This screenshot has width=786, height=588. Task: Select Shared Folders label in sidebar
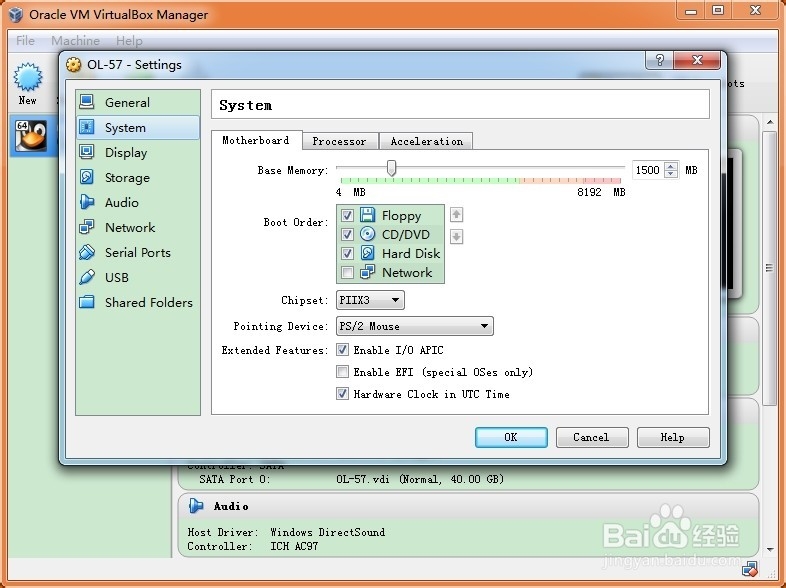click(x=149, y=302)
